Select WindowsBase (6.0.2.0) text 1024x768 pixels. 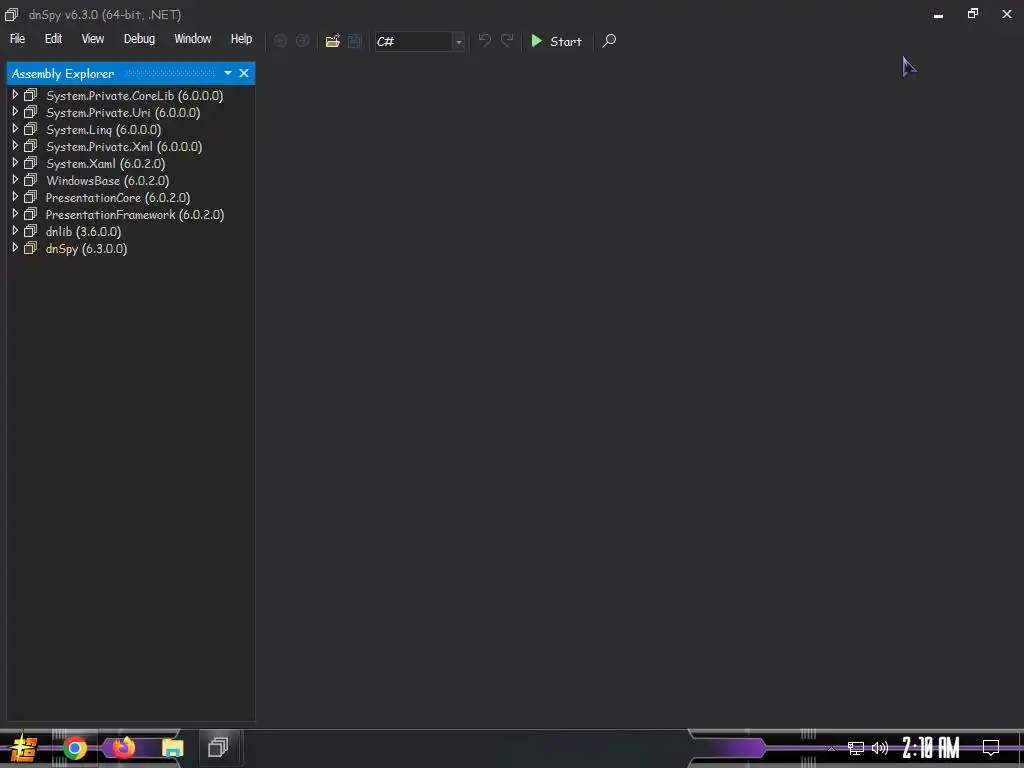tap(108, 181)
